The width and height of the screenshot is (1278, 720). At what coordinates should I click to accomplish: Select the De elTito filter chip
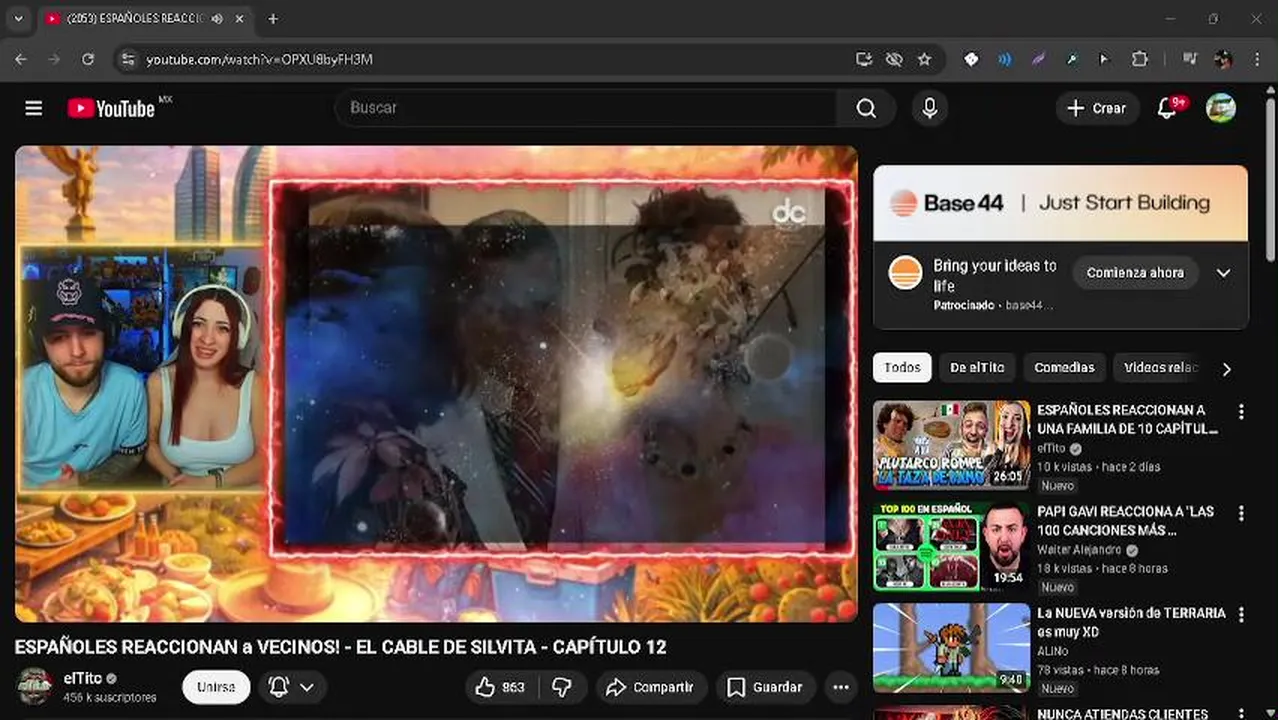point(977,368)
